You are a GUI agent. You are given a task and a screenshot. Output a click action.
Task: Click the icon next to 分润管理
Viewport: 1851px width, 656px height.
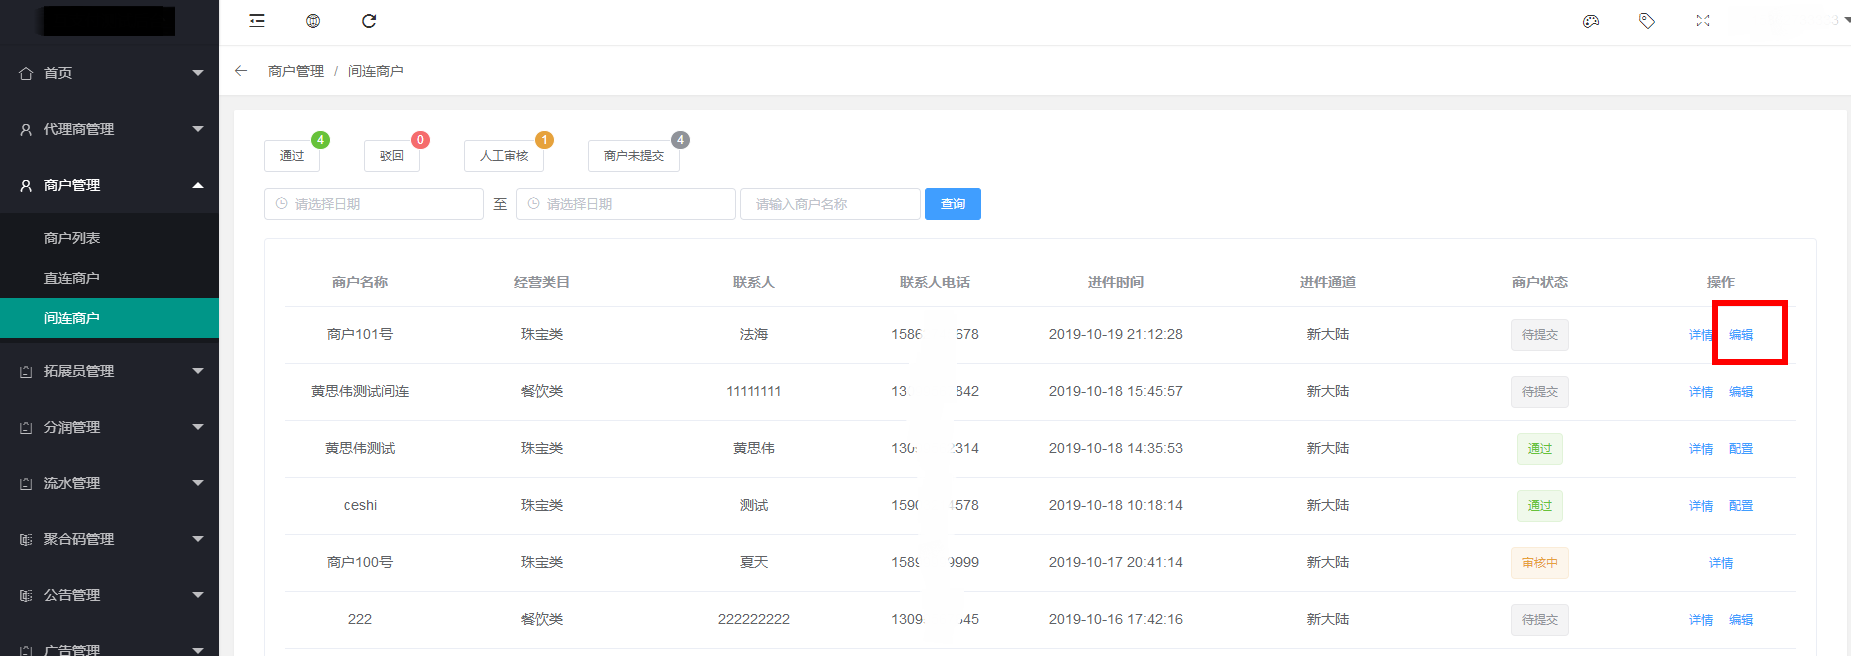26,427
